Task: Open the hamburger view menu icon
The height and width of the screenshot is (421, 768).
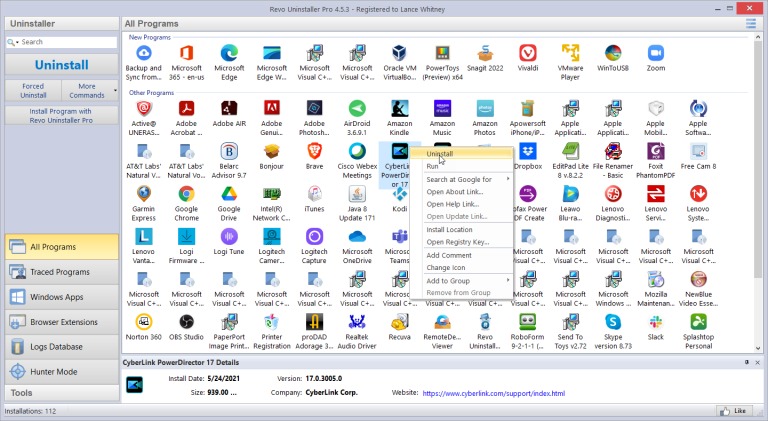Action: [750, 23]
